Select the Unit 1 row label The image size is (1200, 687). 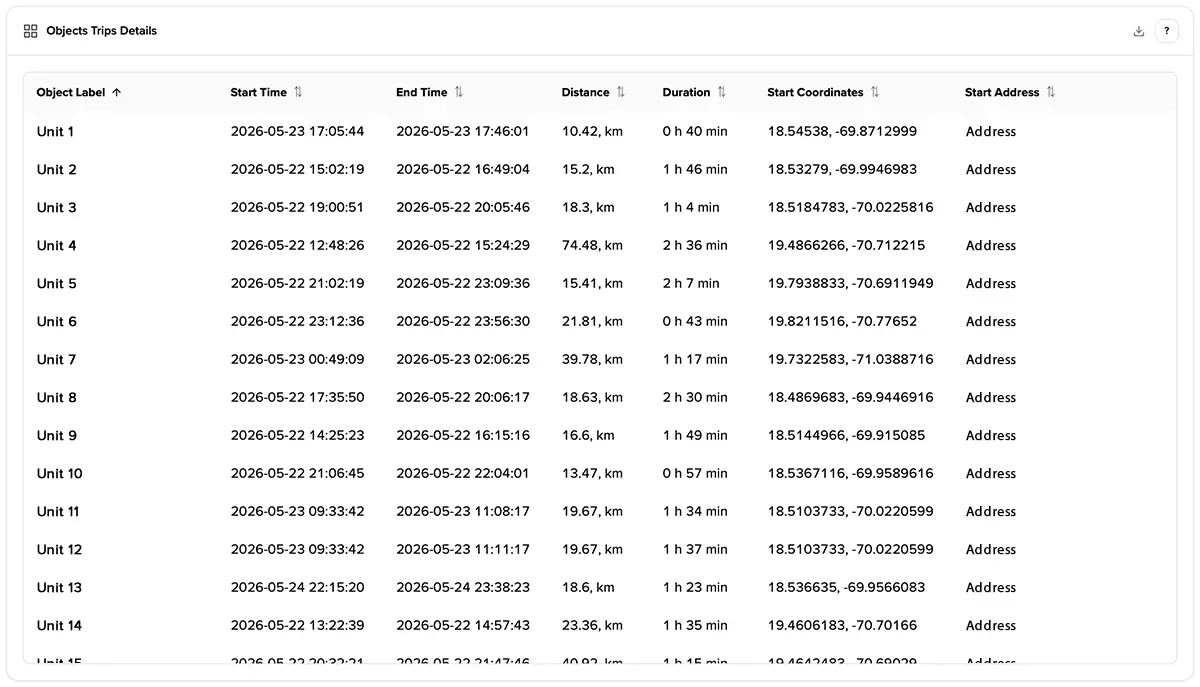point(56,132)
